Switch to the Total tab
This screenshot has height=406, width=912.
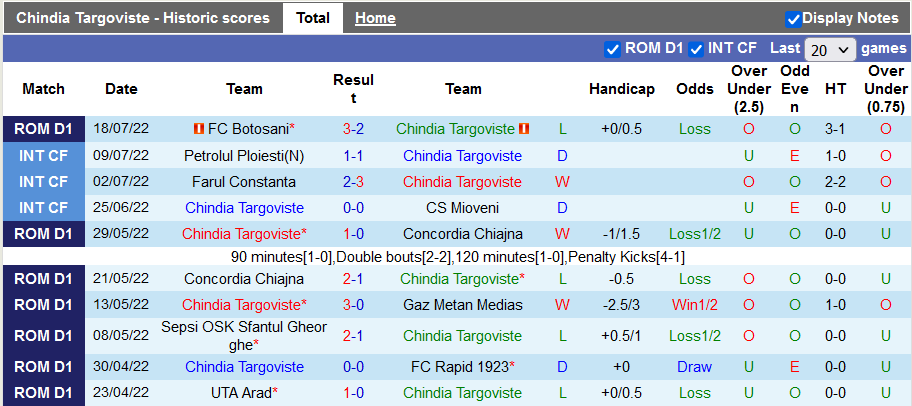click(313, 18)
